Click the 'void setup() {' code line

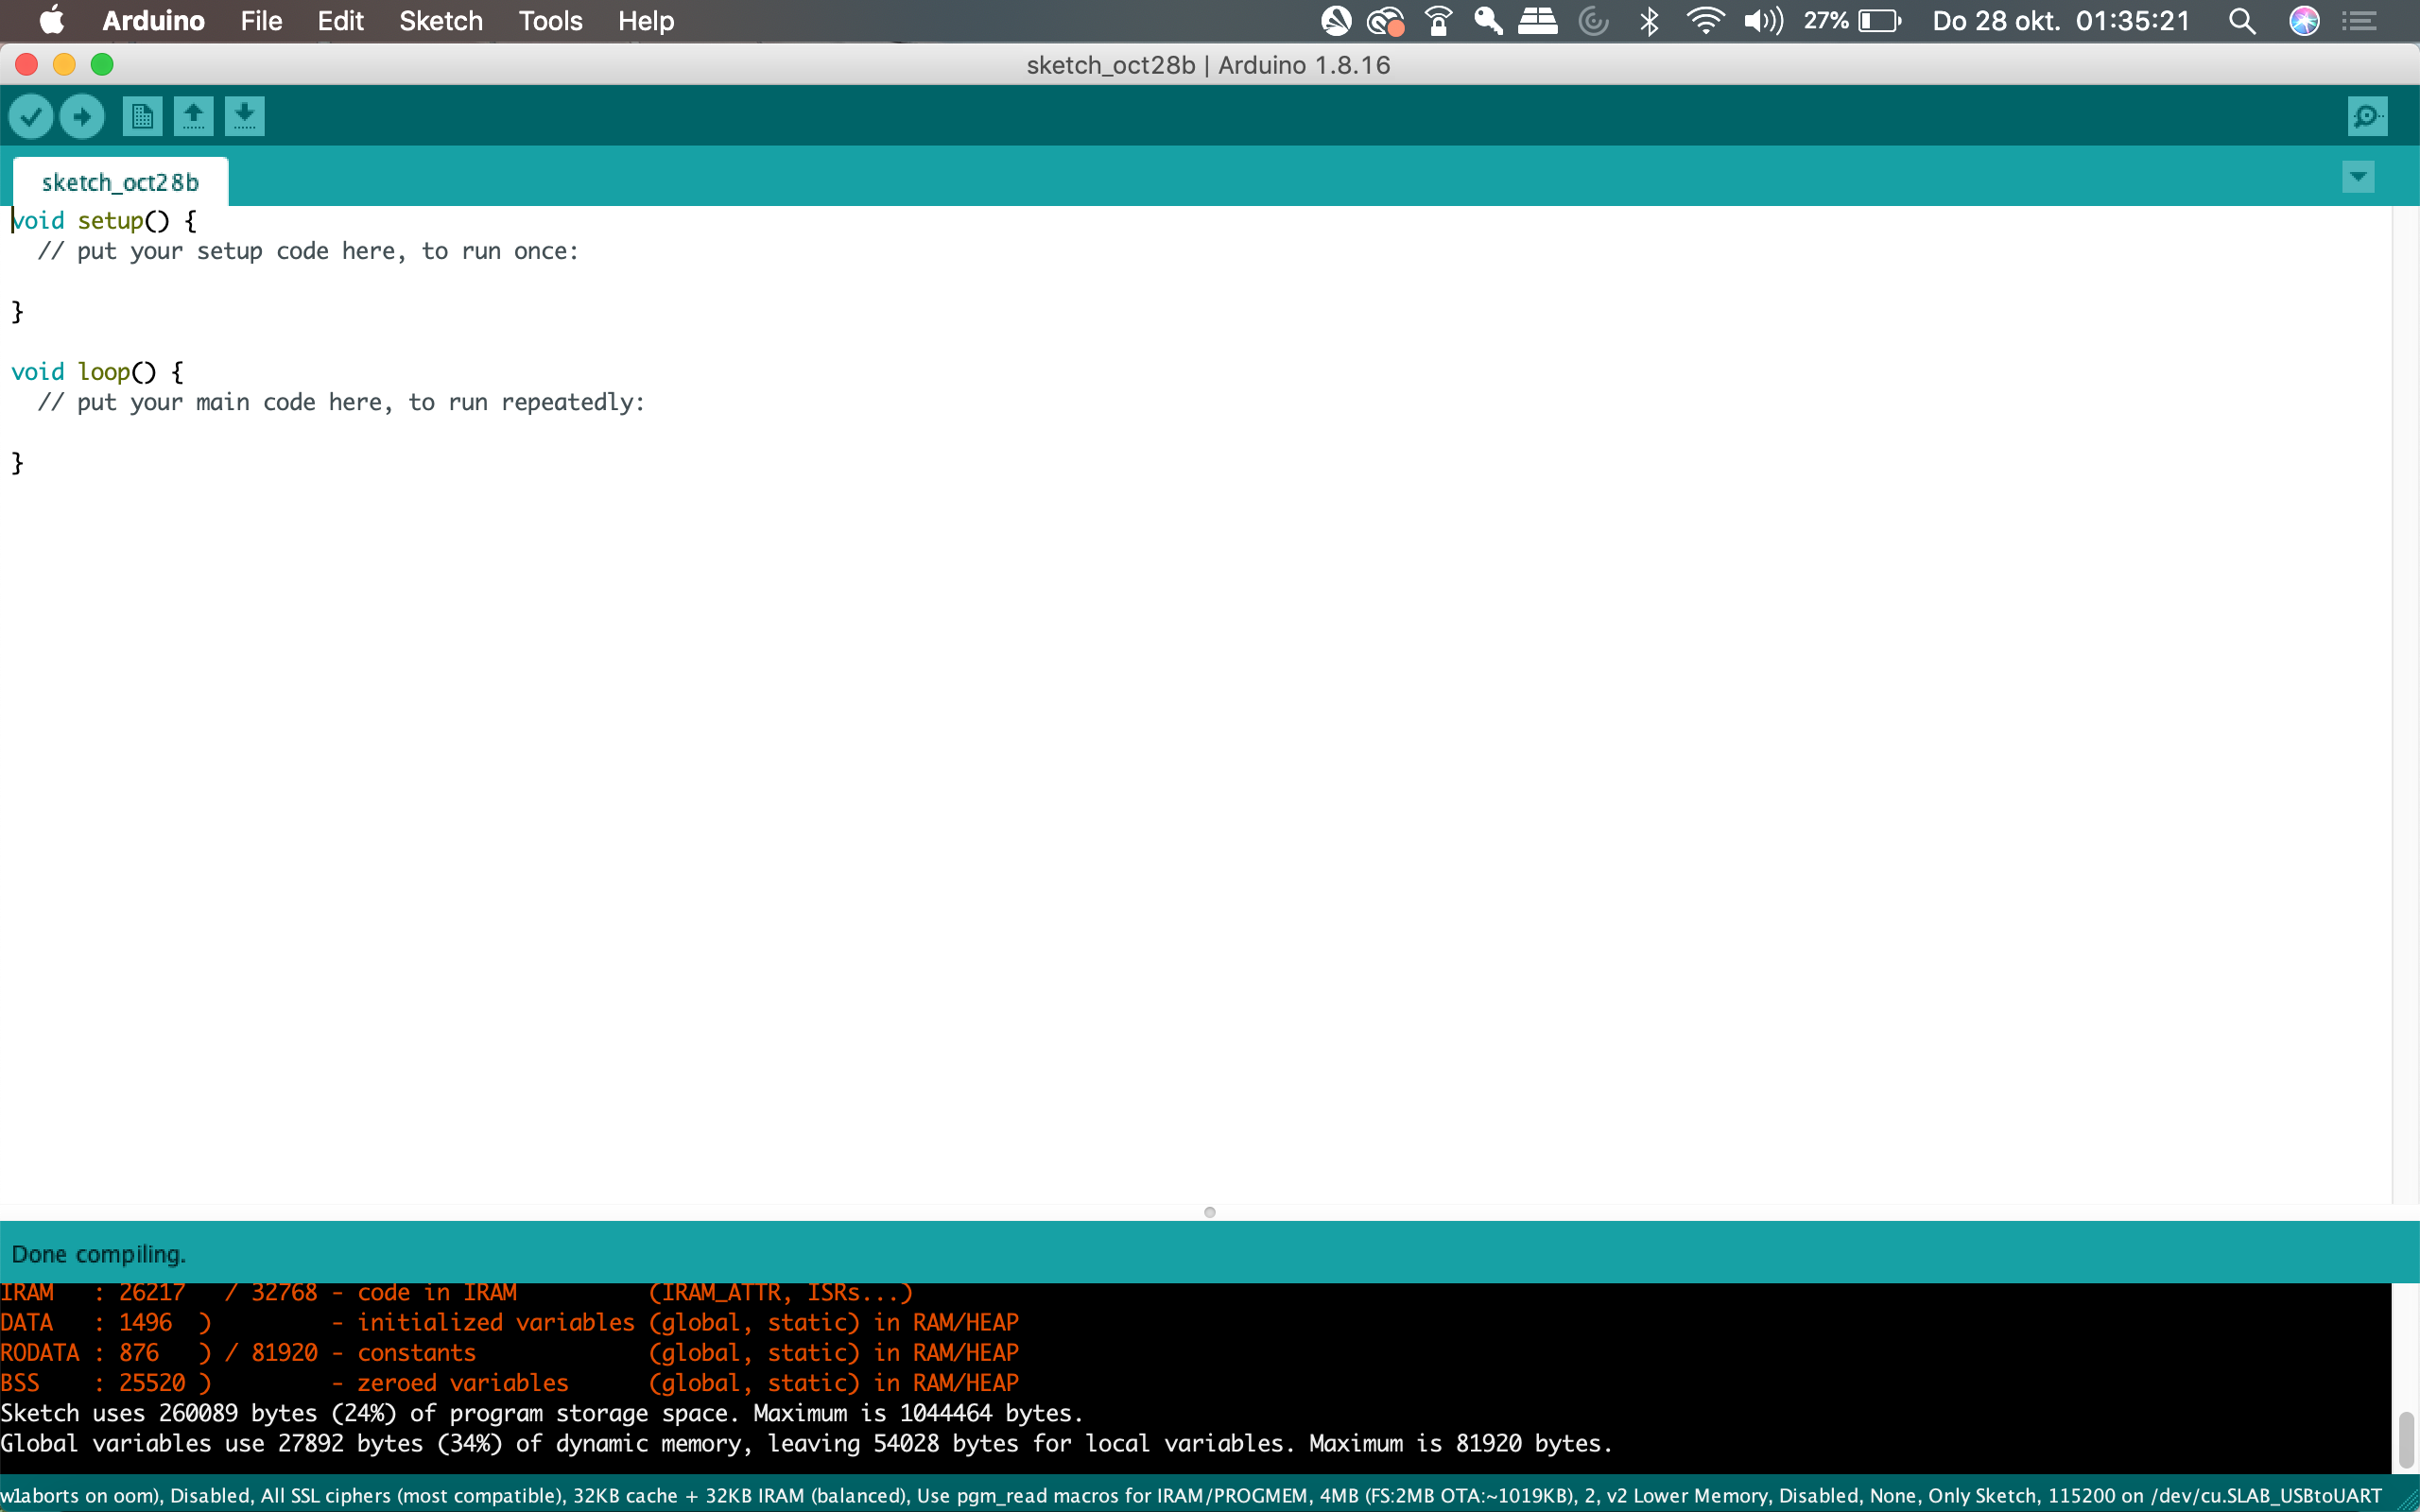coord(104,221)
